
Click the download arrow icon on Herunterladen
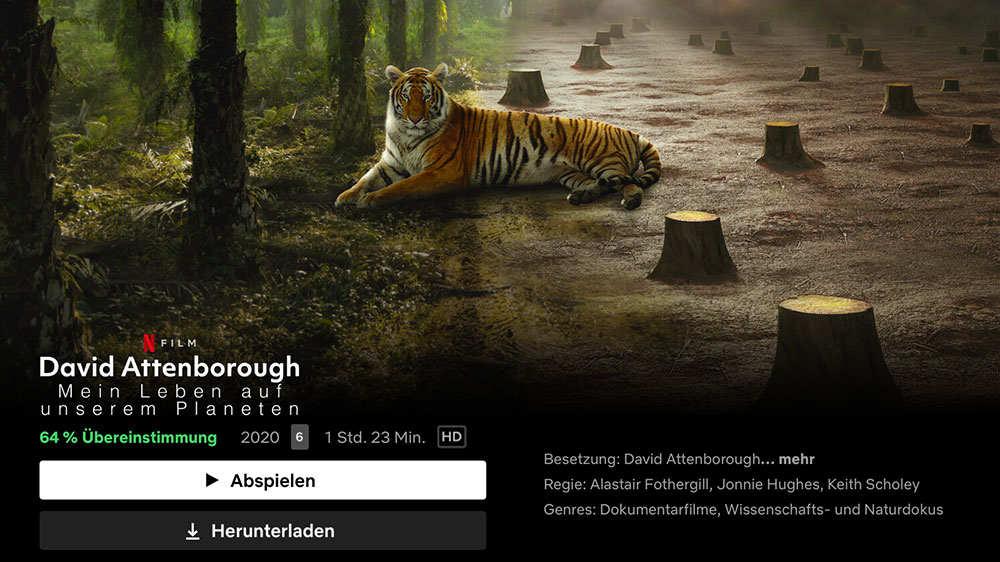(193, 531)
